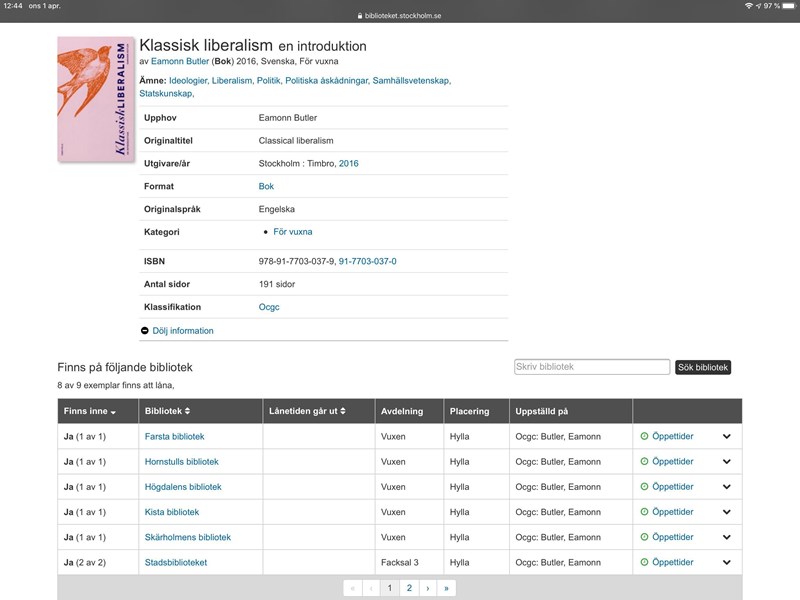Image resolution: width=800 pixels, height=600 pixels.
Task: Expand the Skärholmens bibliotek row chevron
Action: click(727, 537)
